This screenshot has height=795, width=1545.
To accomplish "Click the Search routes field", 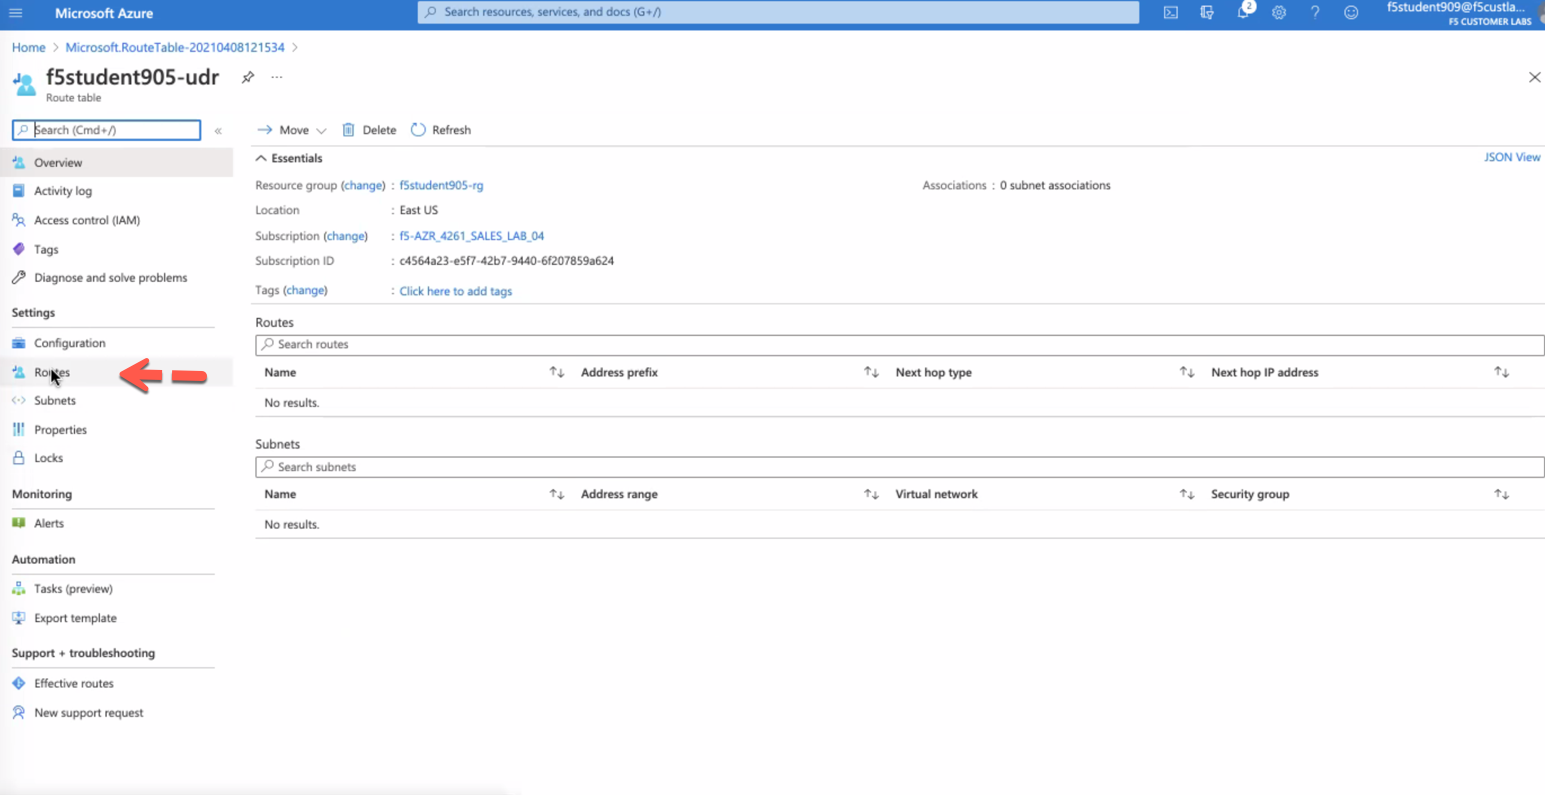I will pos(900,345).
